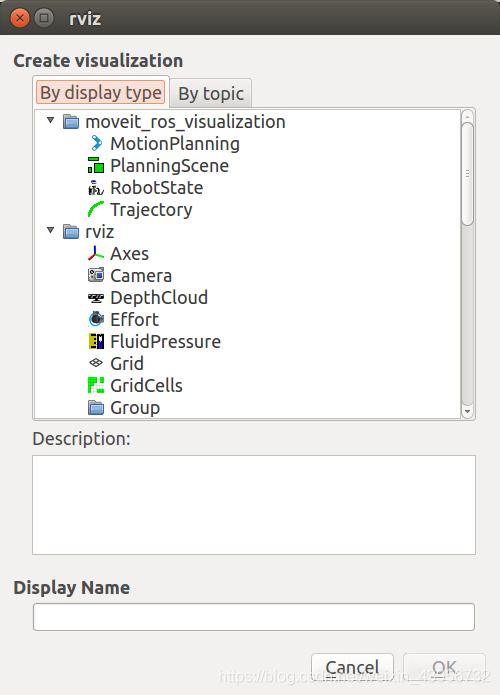
Task: Click the window maximize button in title bar
Action: coord(44,18)
